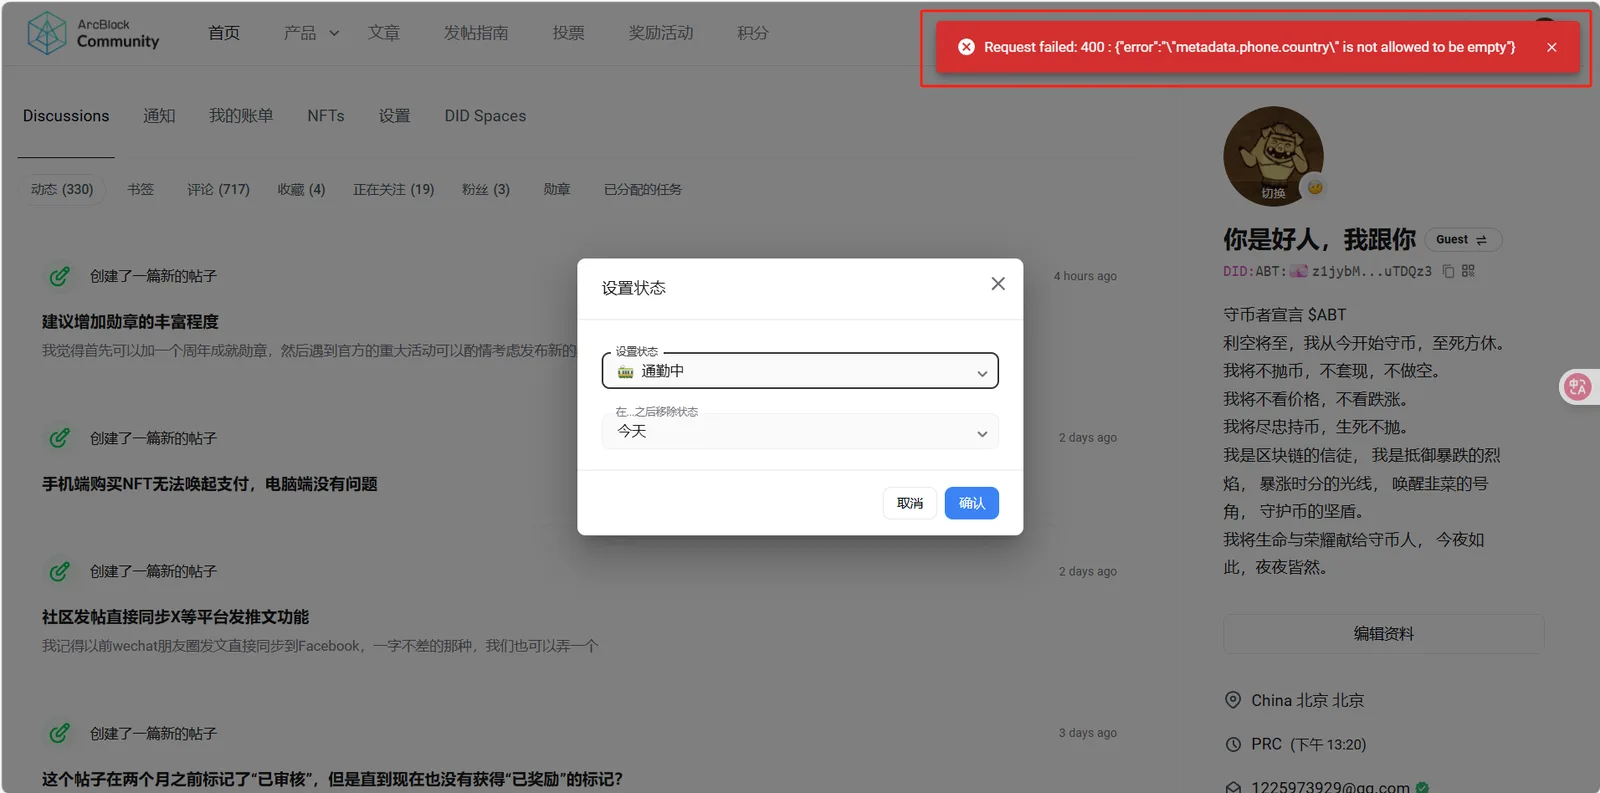Image resolution: width=1600 pixels, height=793 pixels.
Task: Select the 收藏 (4) filter
Action: [301, 189]
